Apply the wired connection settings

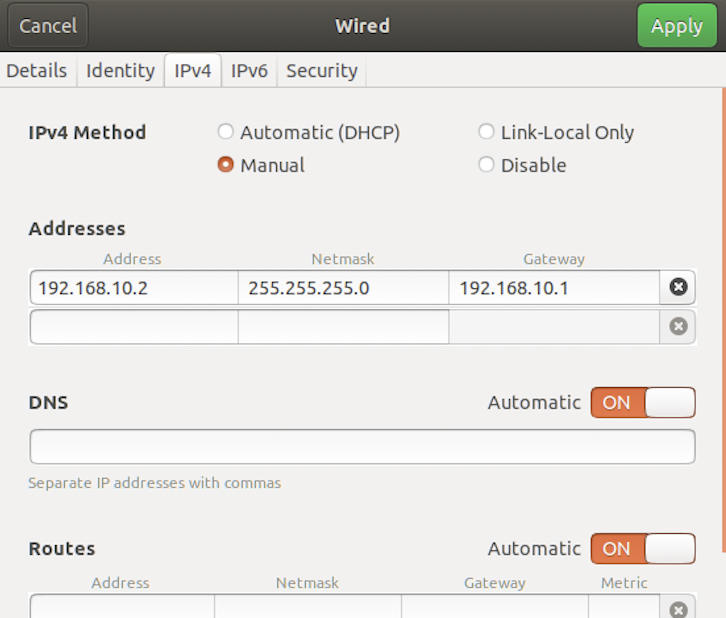pyautogui.click(x=676, y=26)
